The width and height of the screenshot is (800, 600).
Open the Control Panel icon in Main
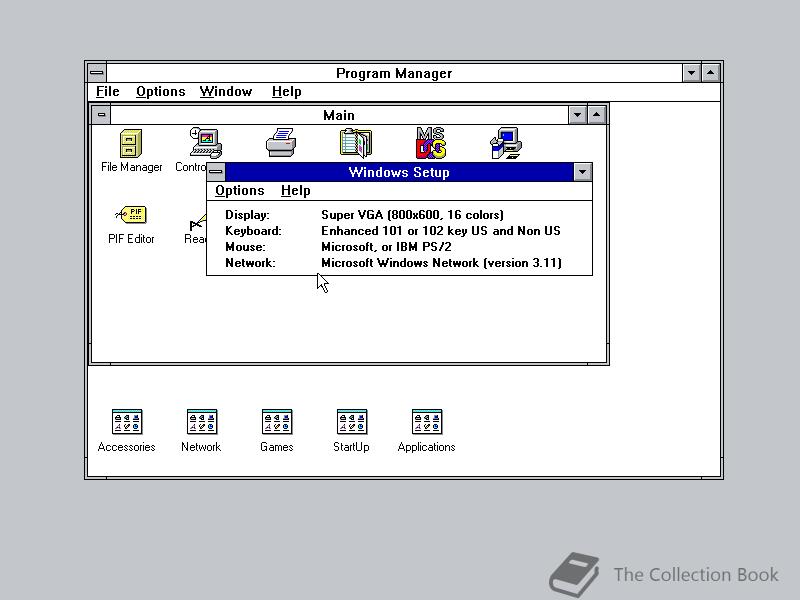coord(206,143)
